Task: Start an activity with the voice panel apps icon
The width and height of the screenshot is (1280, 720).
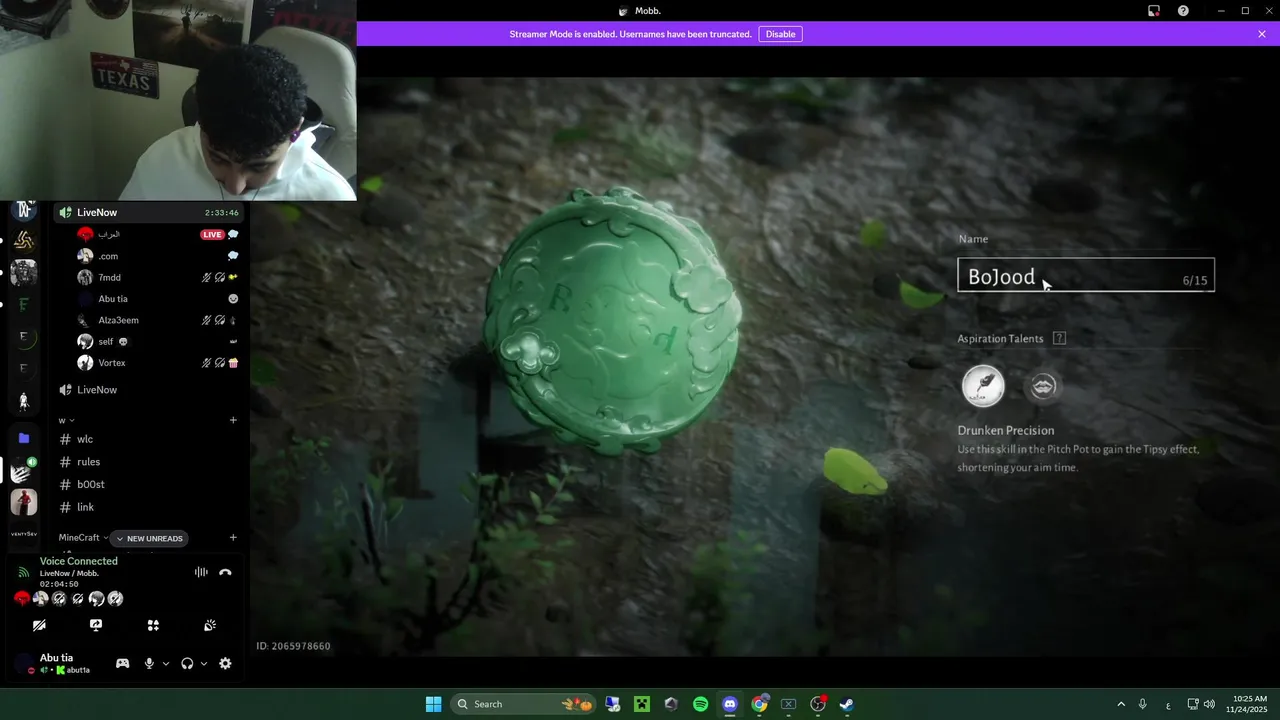Action: [153, 625]
